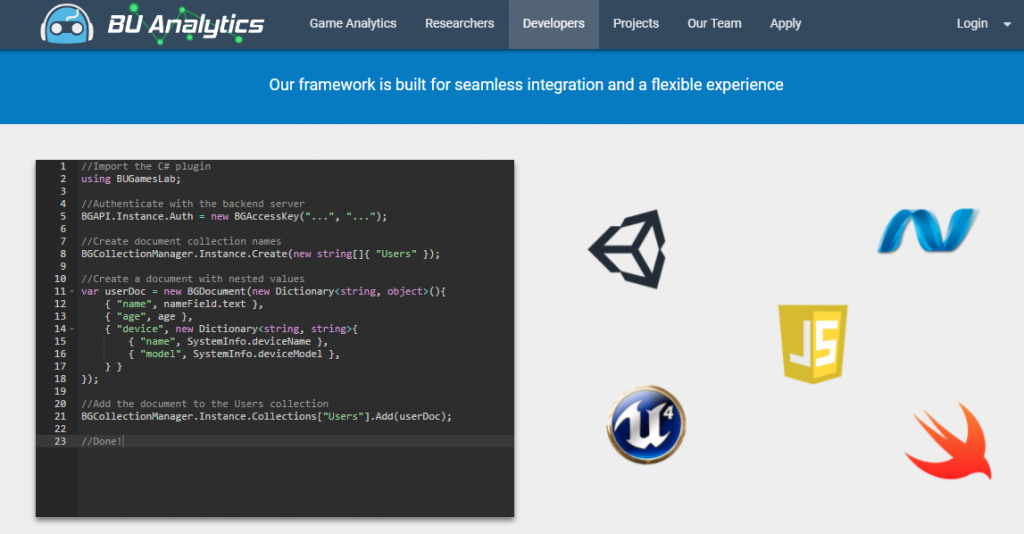This screenshot has width=1024, height=534.
Task: Open the Game Analytics menu item
Action: (x=353, y=24)
